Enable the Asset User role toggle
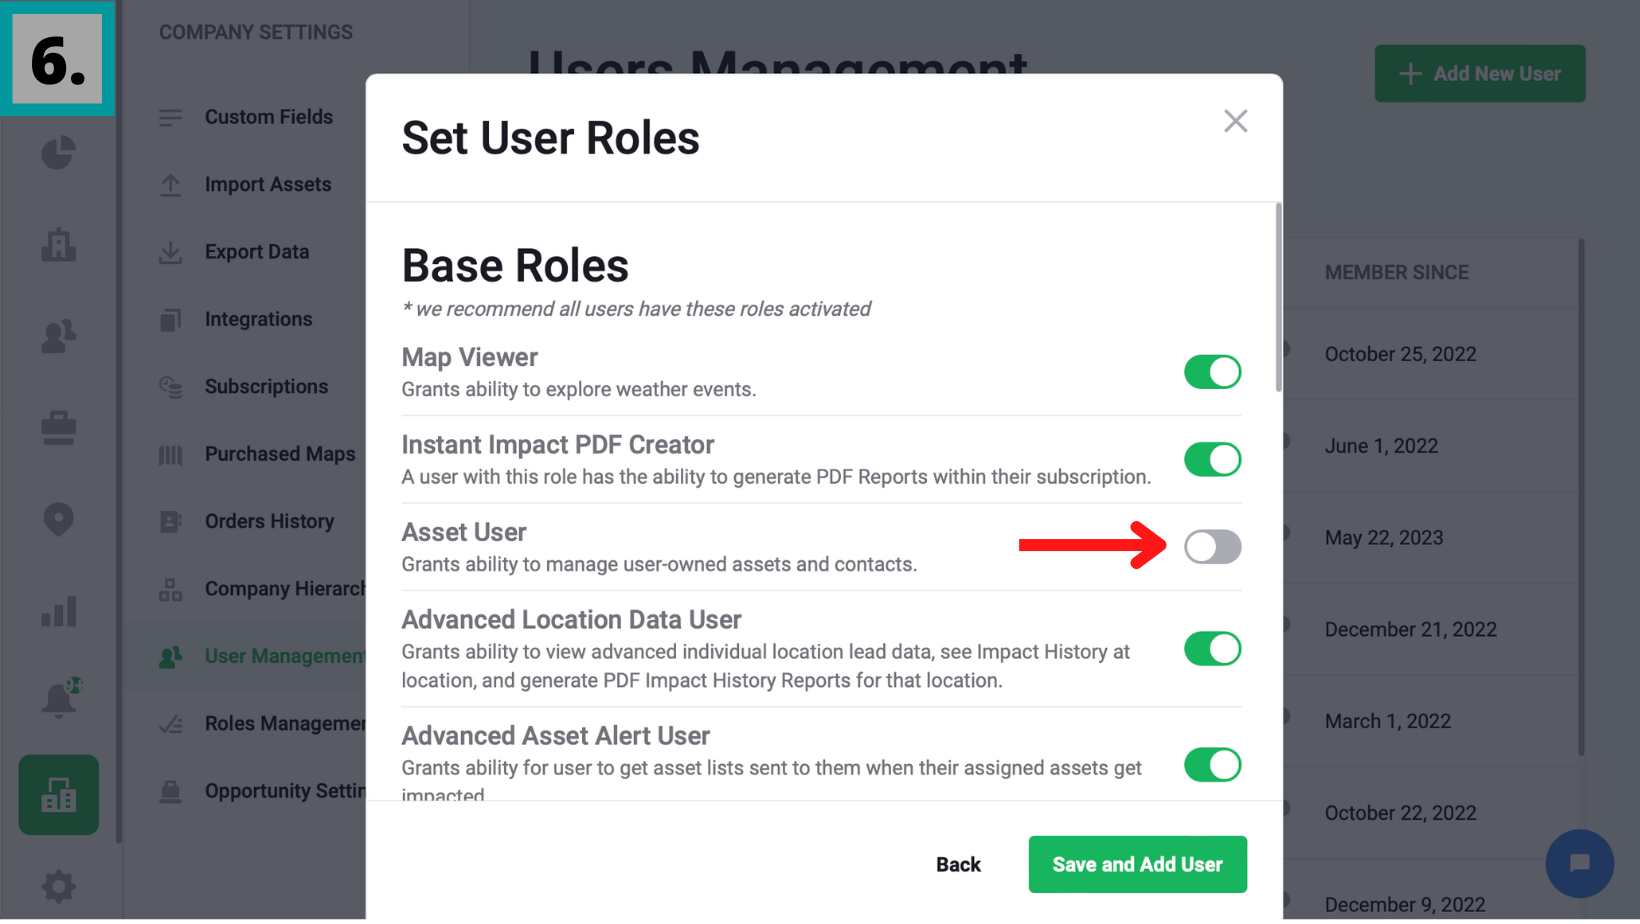The image size is (1640, 924). [x=1212, y=547]
